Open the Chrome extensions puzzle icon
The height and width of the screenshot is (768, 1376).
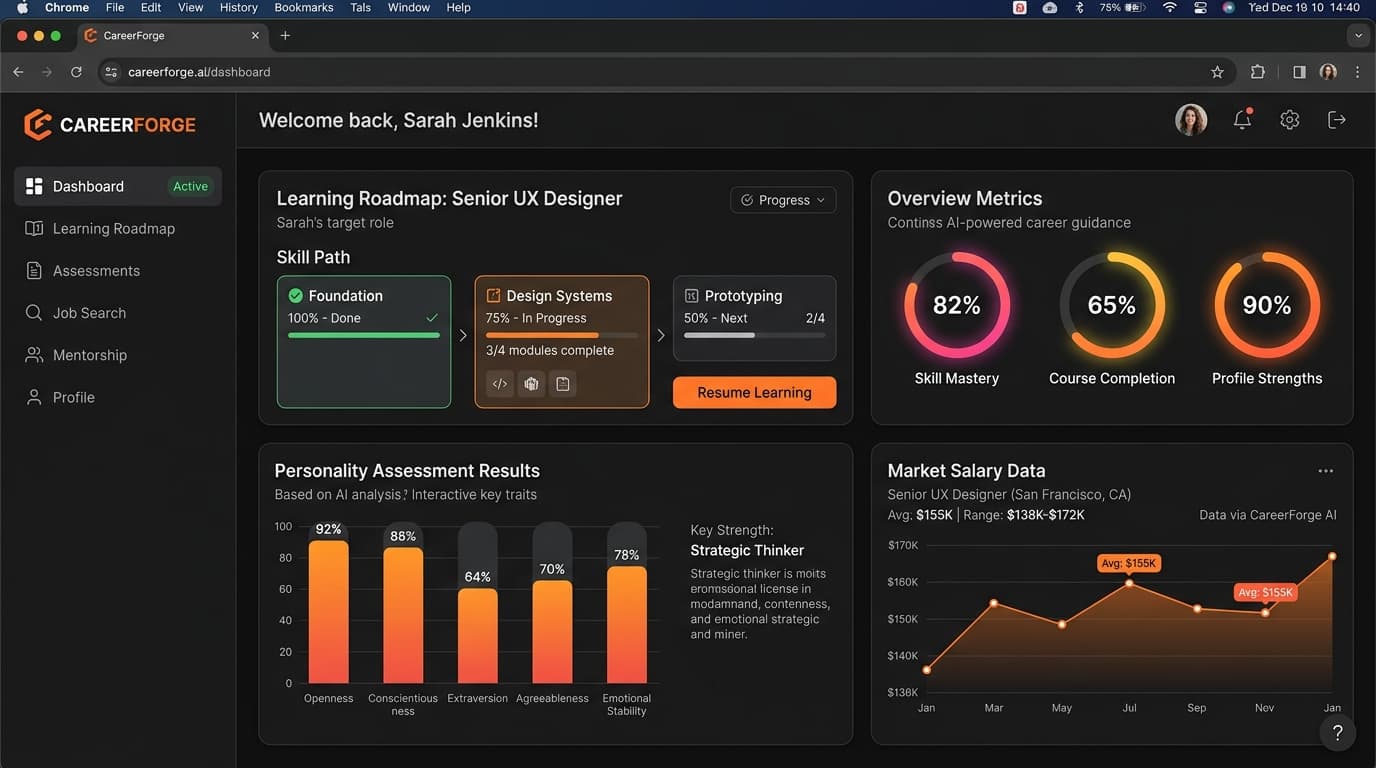point(1258,72)
